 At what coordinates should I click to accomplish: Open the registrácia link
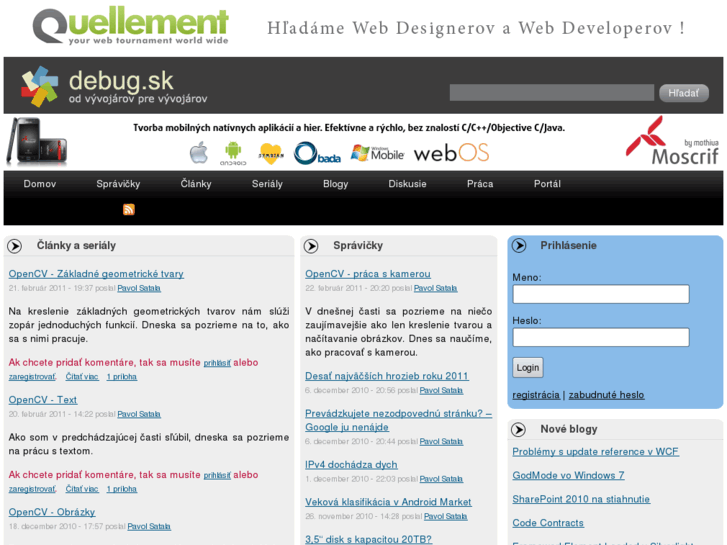click(536, 395)
